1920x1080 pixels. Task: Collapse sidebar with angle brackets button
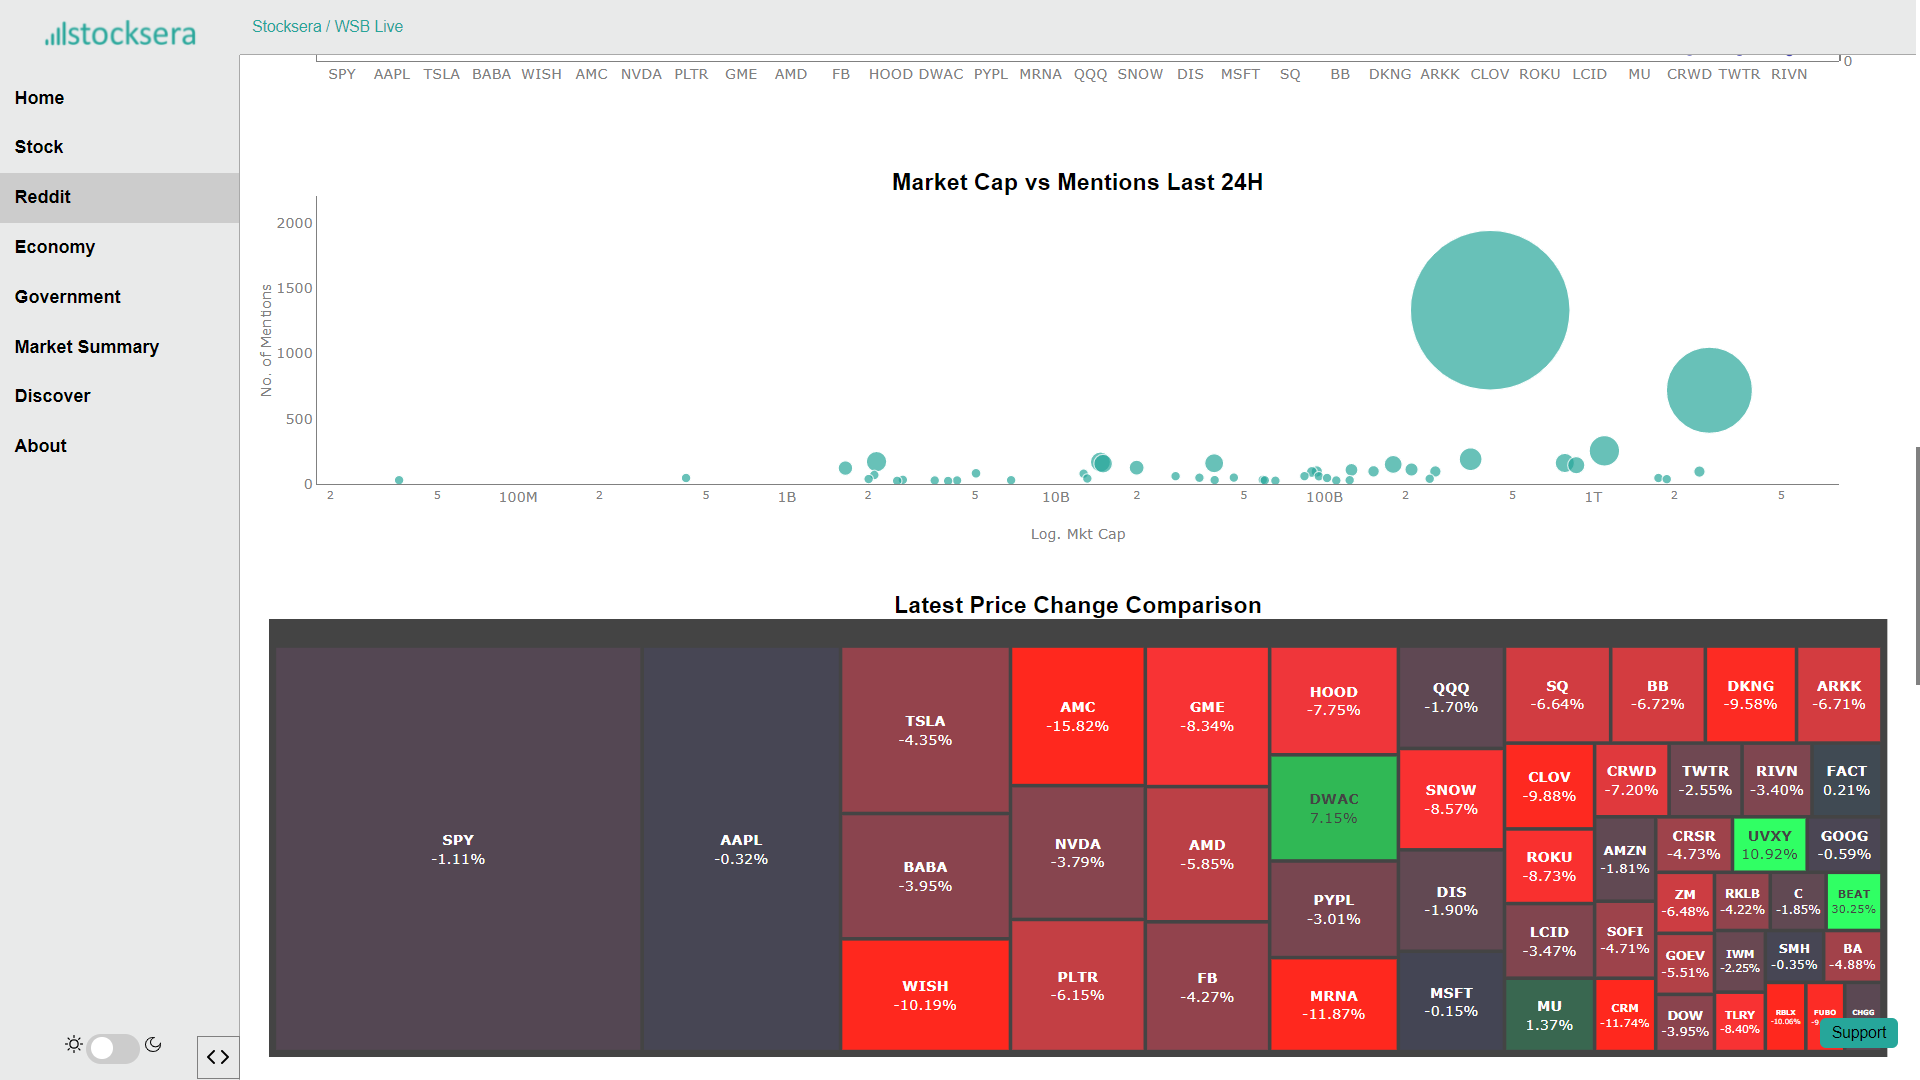218,1057
